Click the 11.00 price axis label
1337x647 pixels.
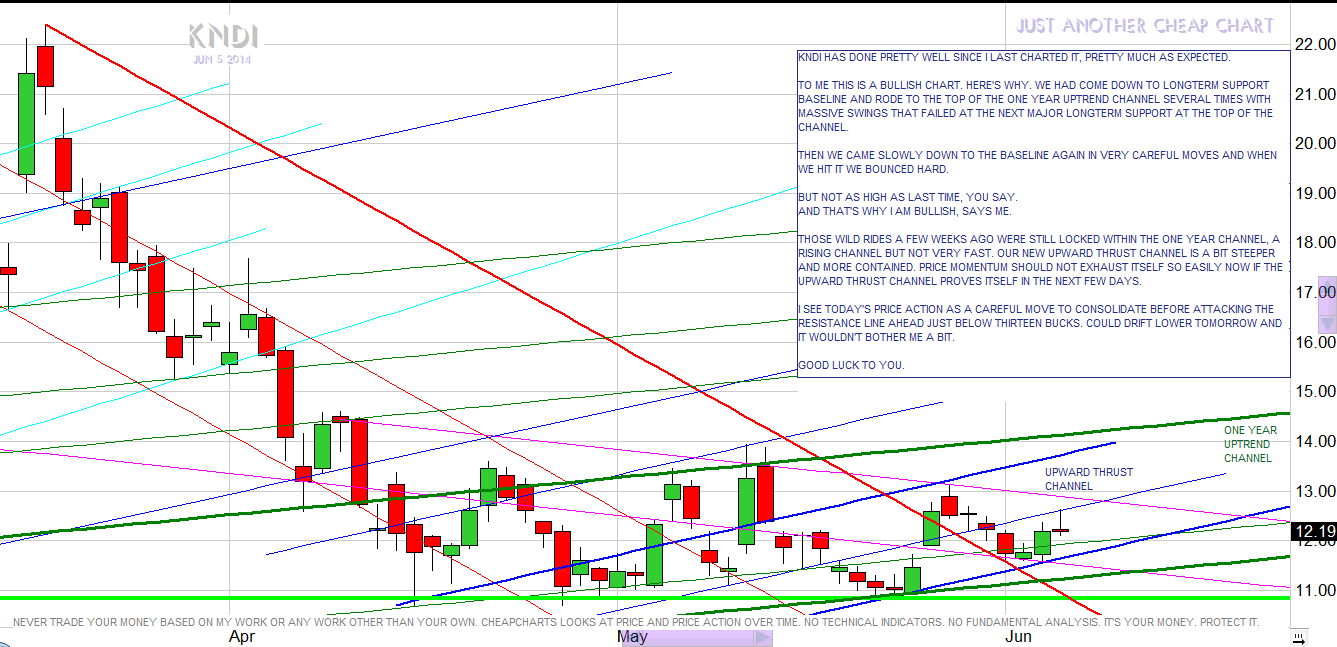point(1315,590)
